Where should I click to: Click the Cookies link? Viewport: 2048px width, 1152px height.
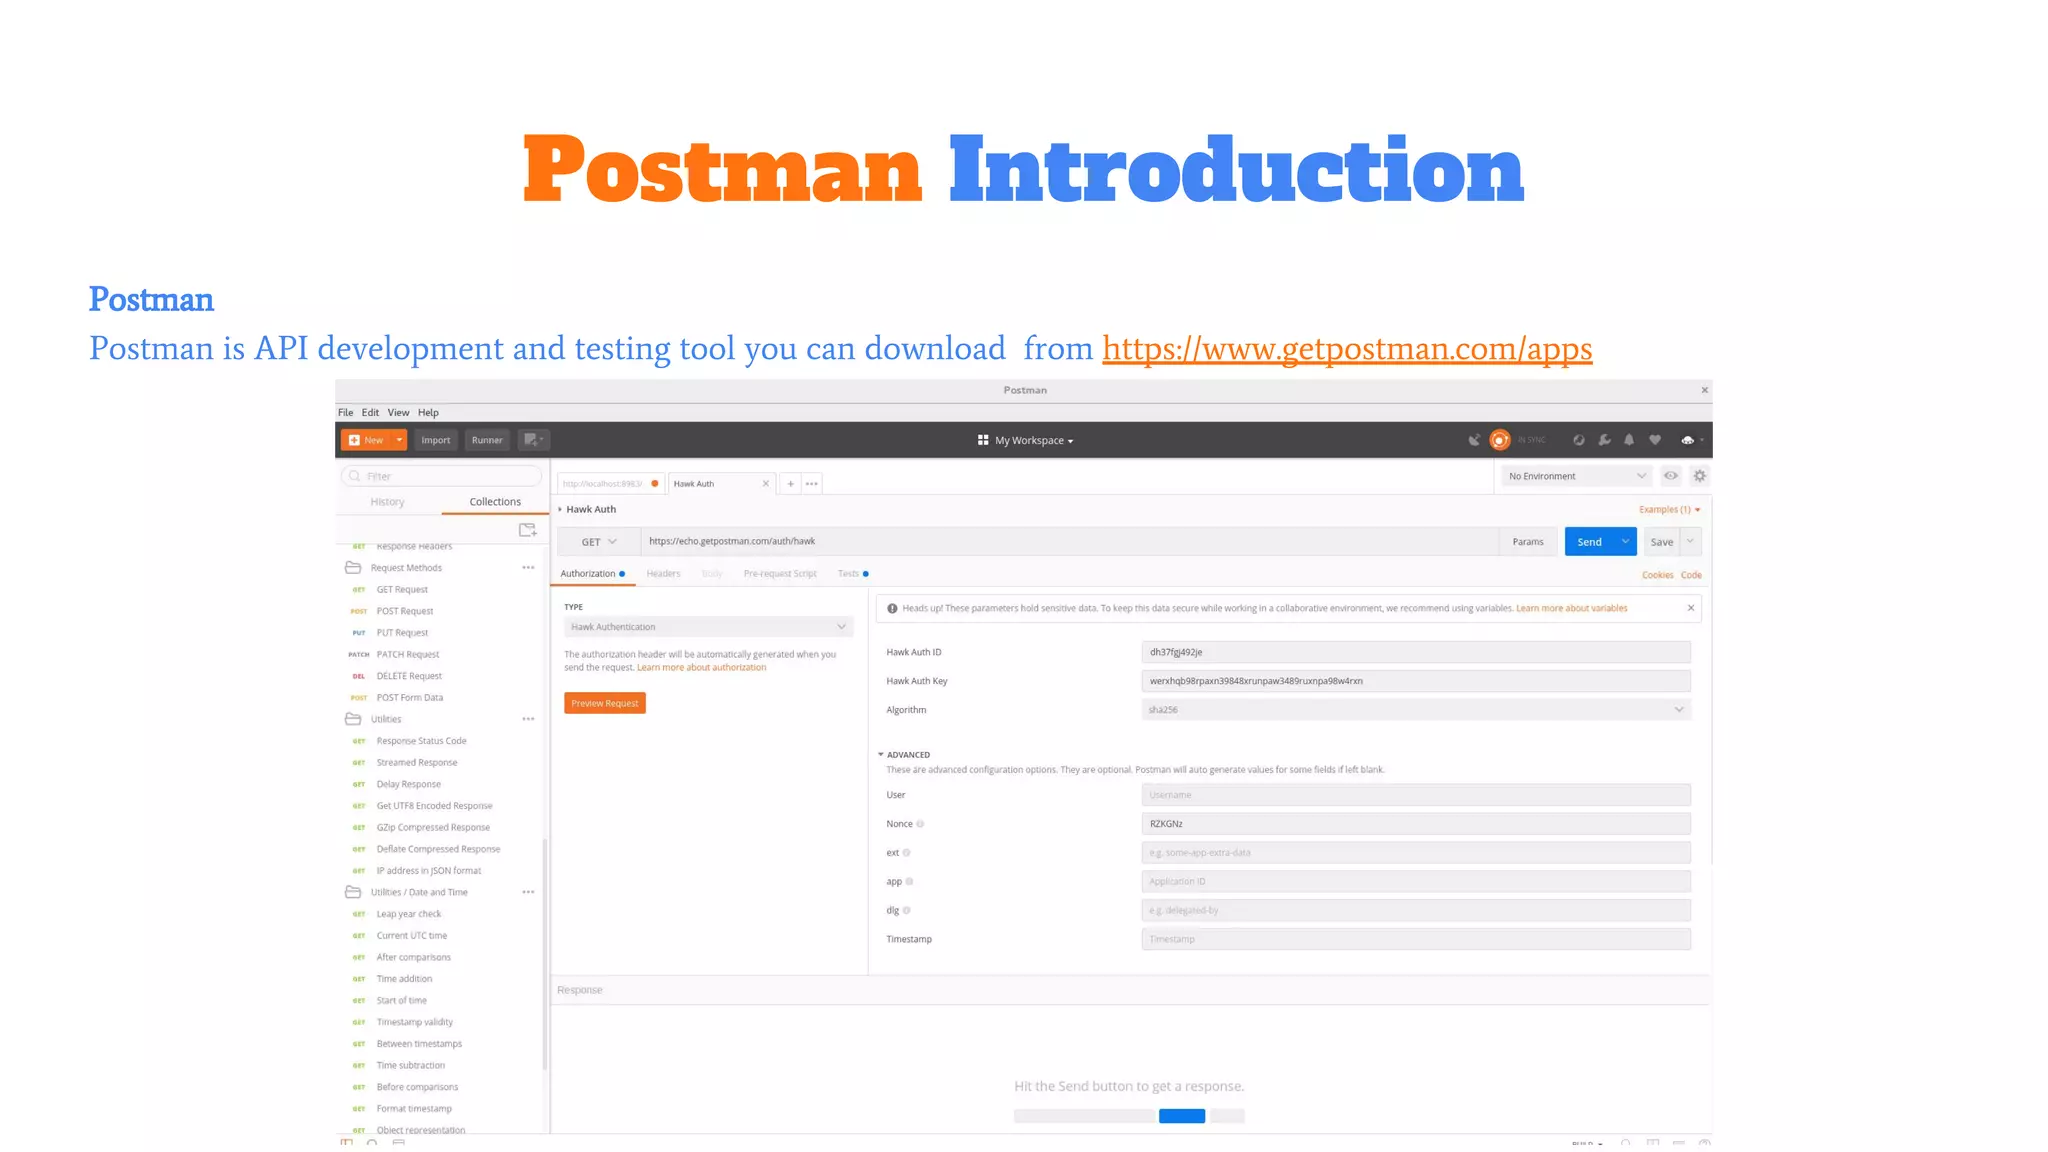(1657, 575)
